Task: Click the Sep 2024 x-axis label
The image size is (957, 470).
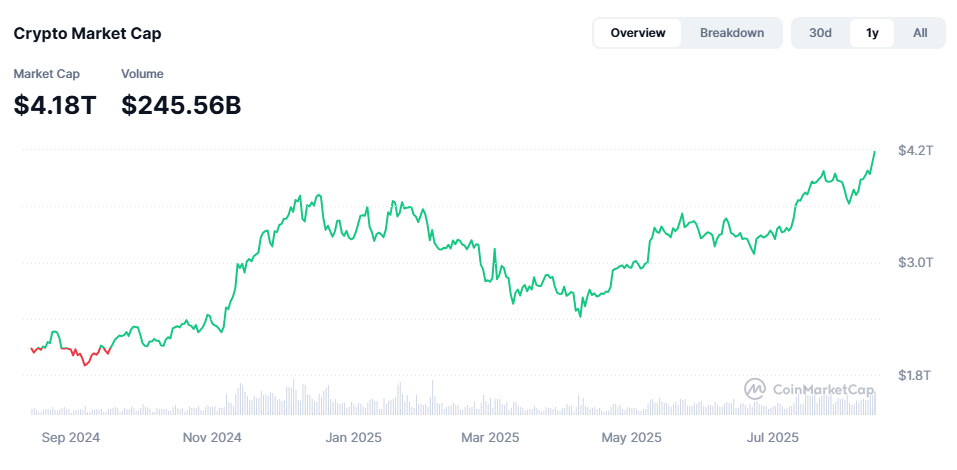Action: point(71,437)
